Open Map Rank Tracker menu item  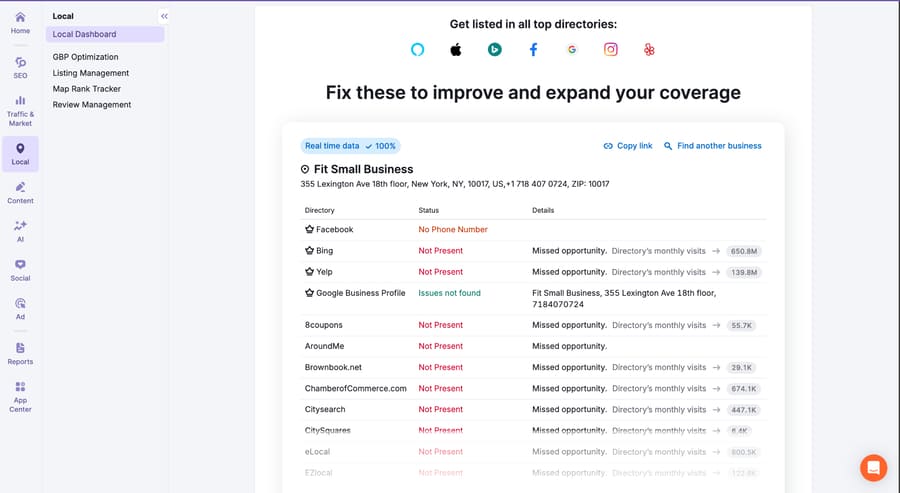pyautogui.click(x=87, y=89)
